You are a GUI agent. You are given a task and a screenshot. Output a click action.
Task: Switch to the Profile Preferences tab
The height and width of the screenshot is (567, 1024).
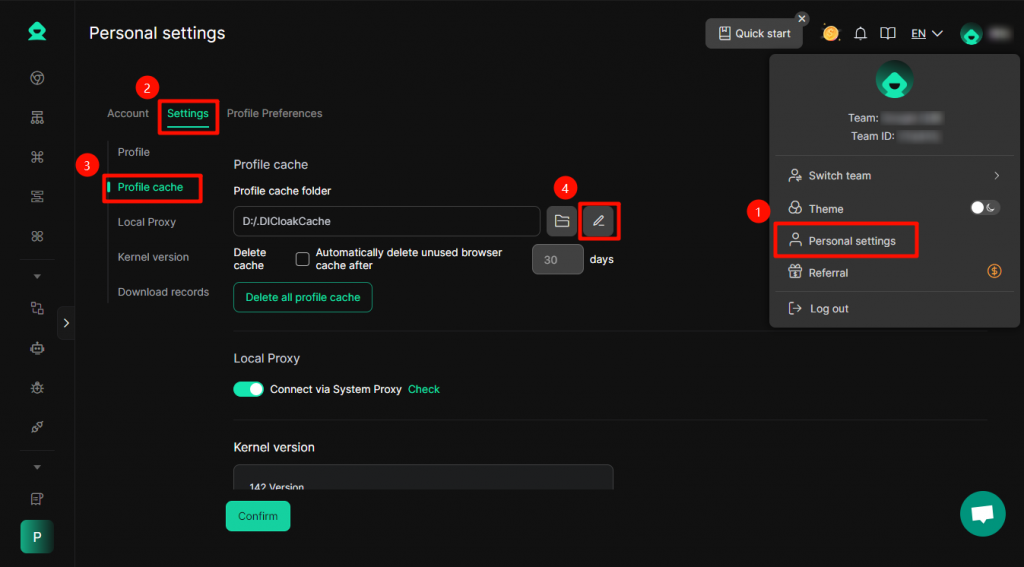point(274,114)
